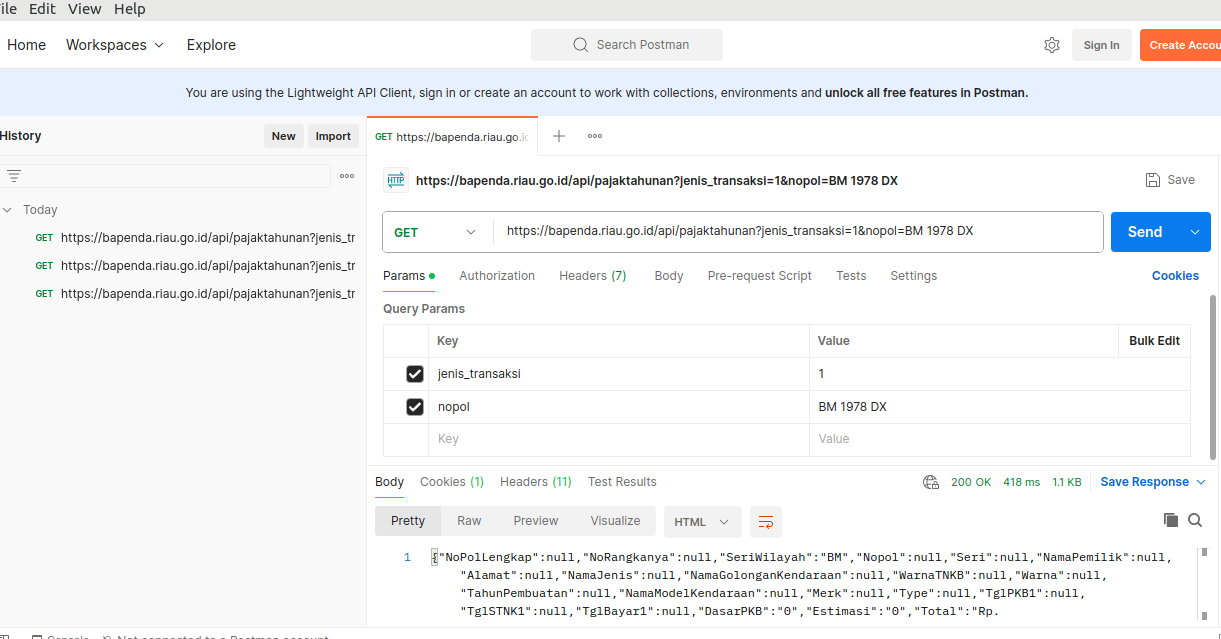Switch to Test Results tab

[x=622, y=482]
